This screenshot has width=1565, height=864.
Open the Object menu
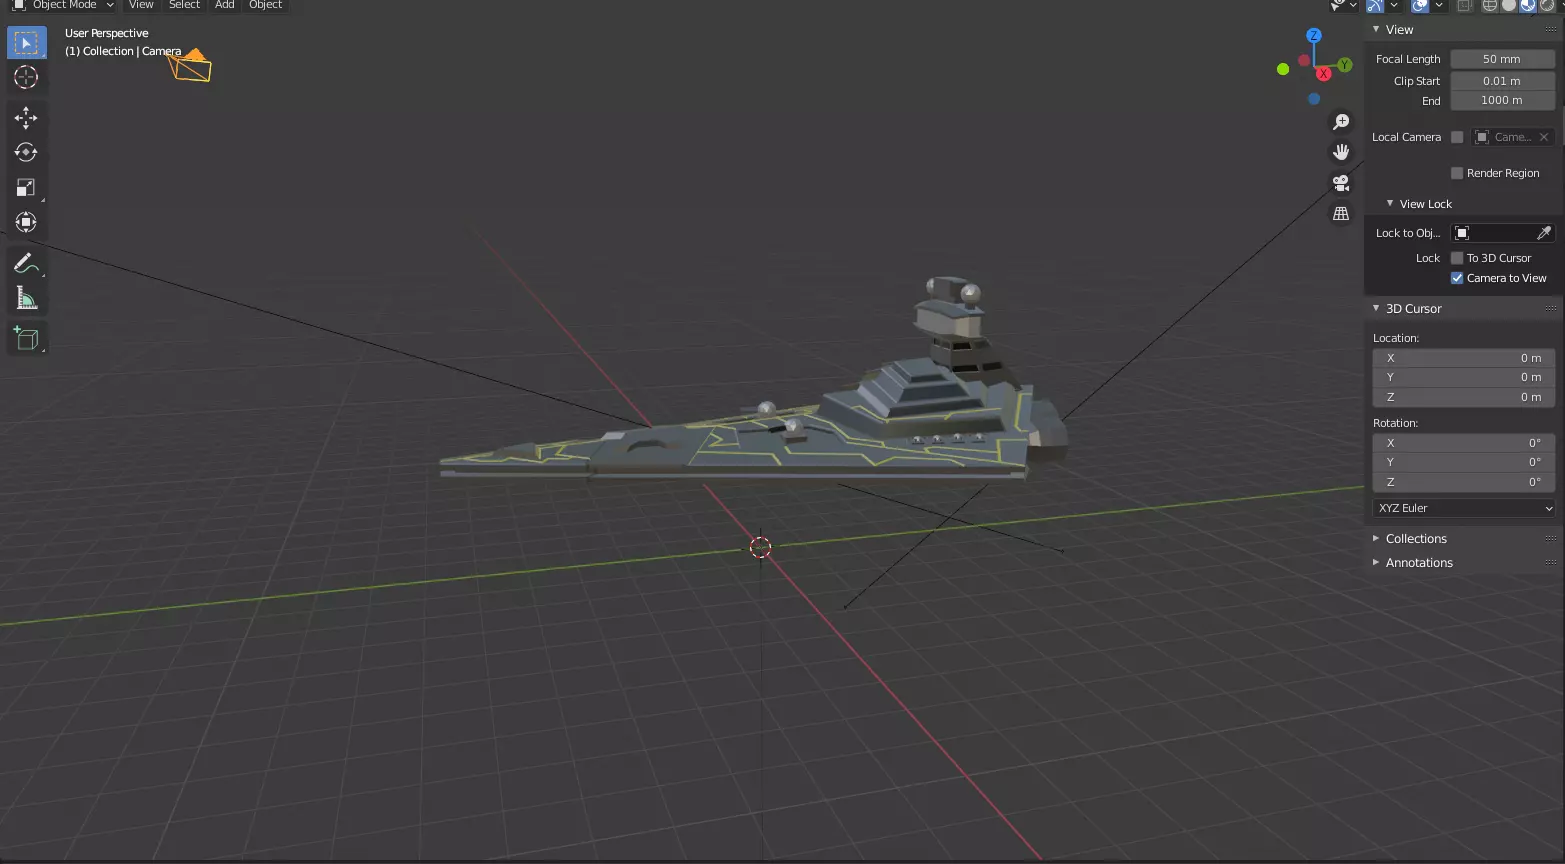point(265,5)
